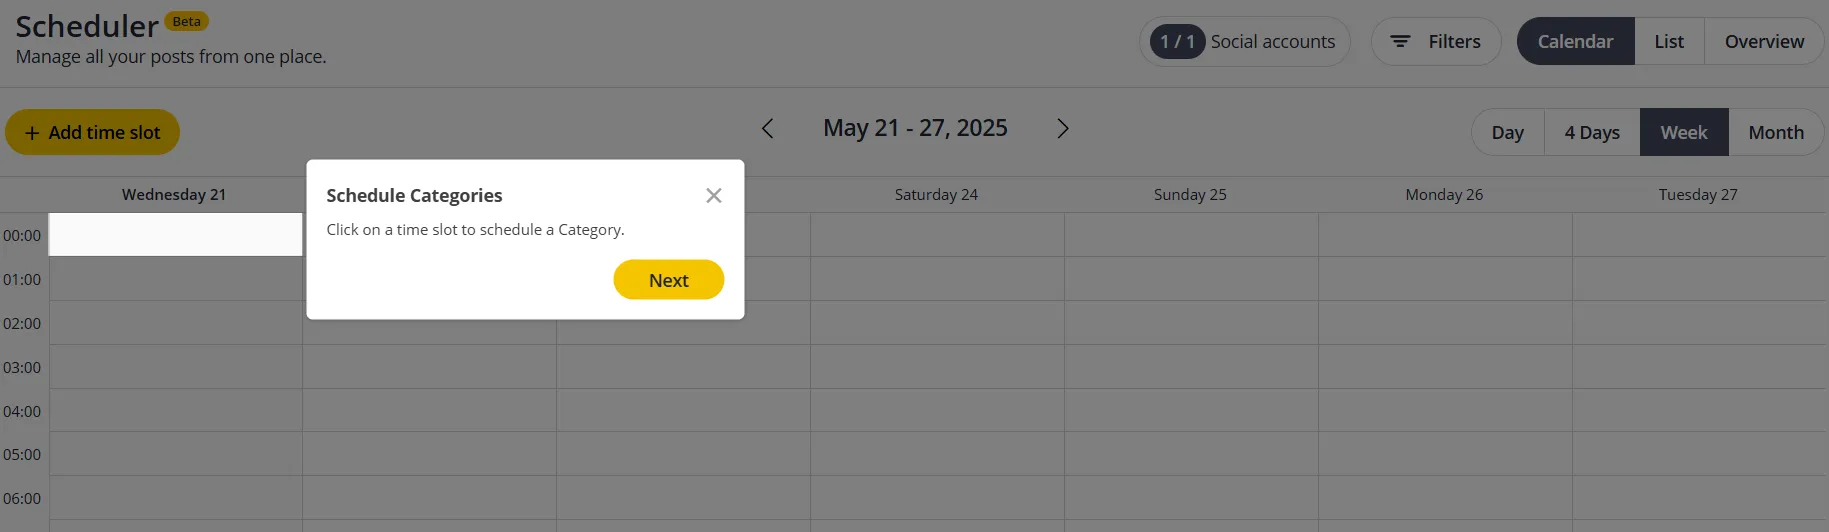Screen dimensions: 1829x532
Task: Click the Add time slot button
Action: click(x=92, y=133)
